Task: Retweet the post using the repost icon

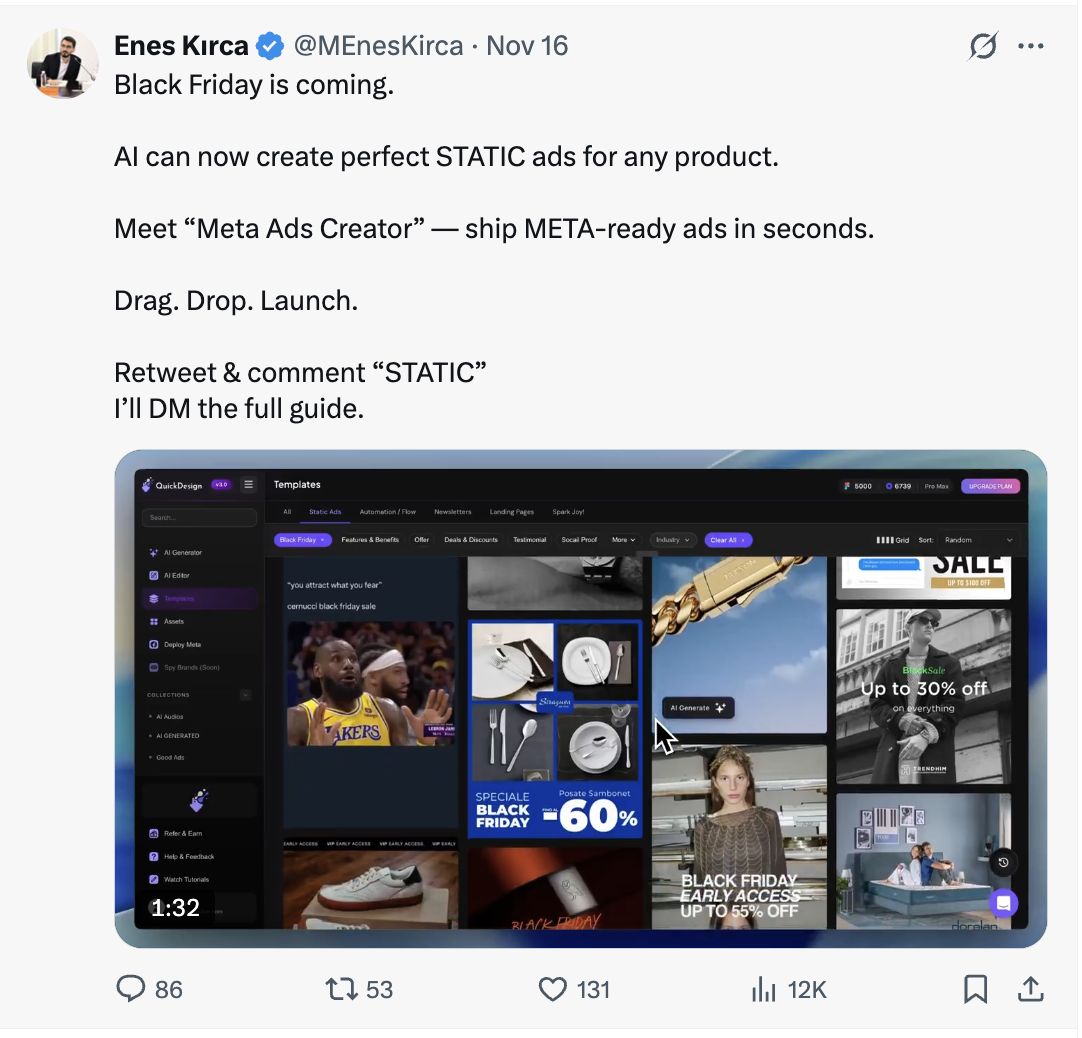Action: point(341,989)
